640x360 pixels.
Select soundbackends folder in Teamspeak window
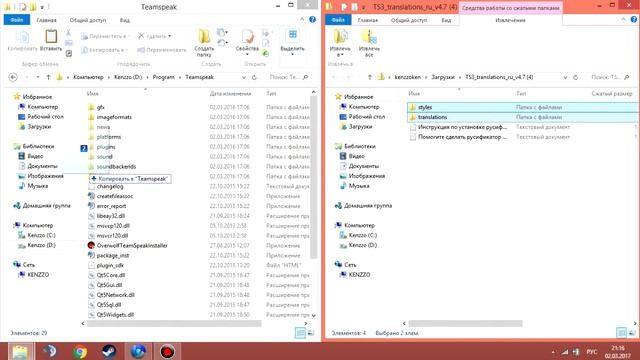[116, 167]
